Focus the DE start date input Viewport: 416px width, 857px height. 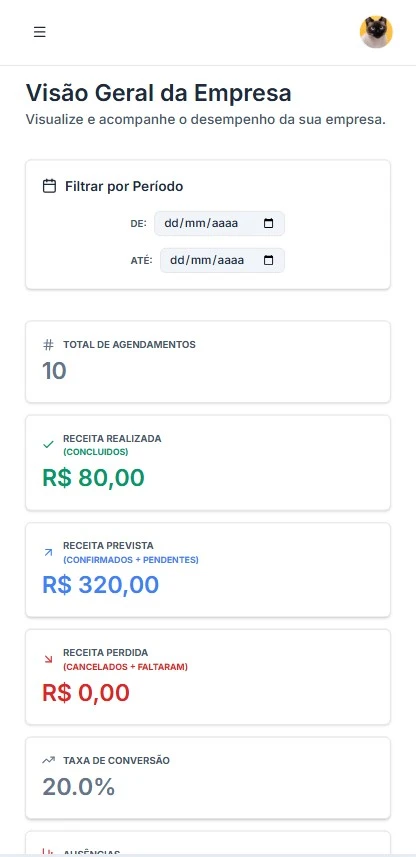pyautogui.click(x=219, y=224)
